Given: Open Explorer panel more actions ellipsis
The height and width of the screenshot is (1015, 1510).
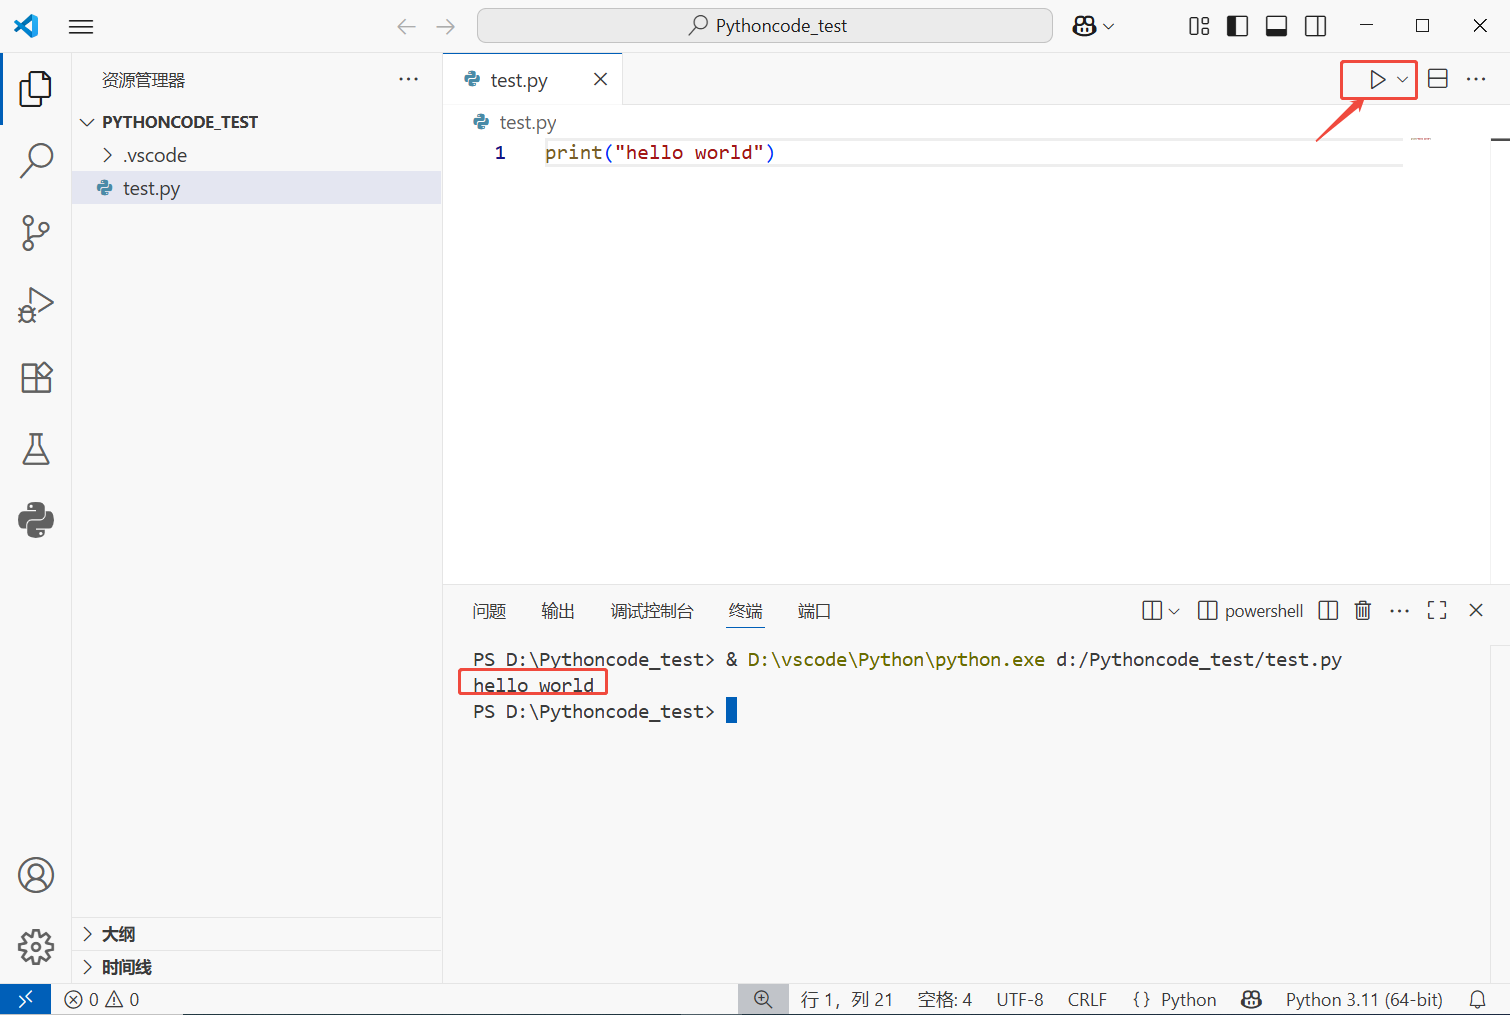Looking at the screenshot, I should tap(408, 79).
